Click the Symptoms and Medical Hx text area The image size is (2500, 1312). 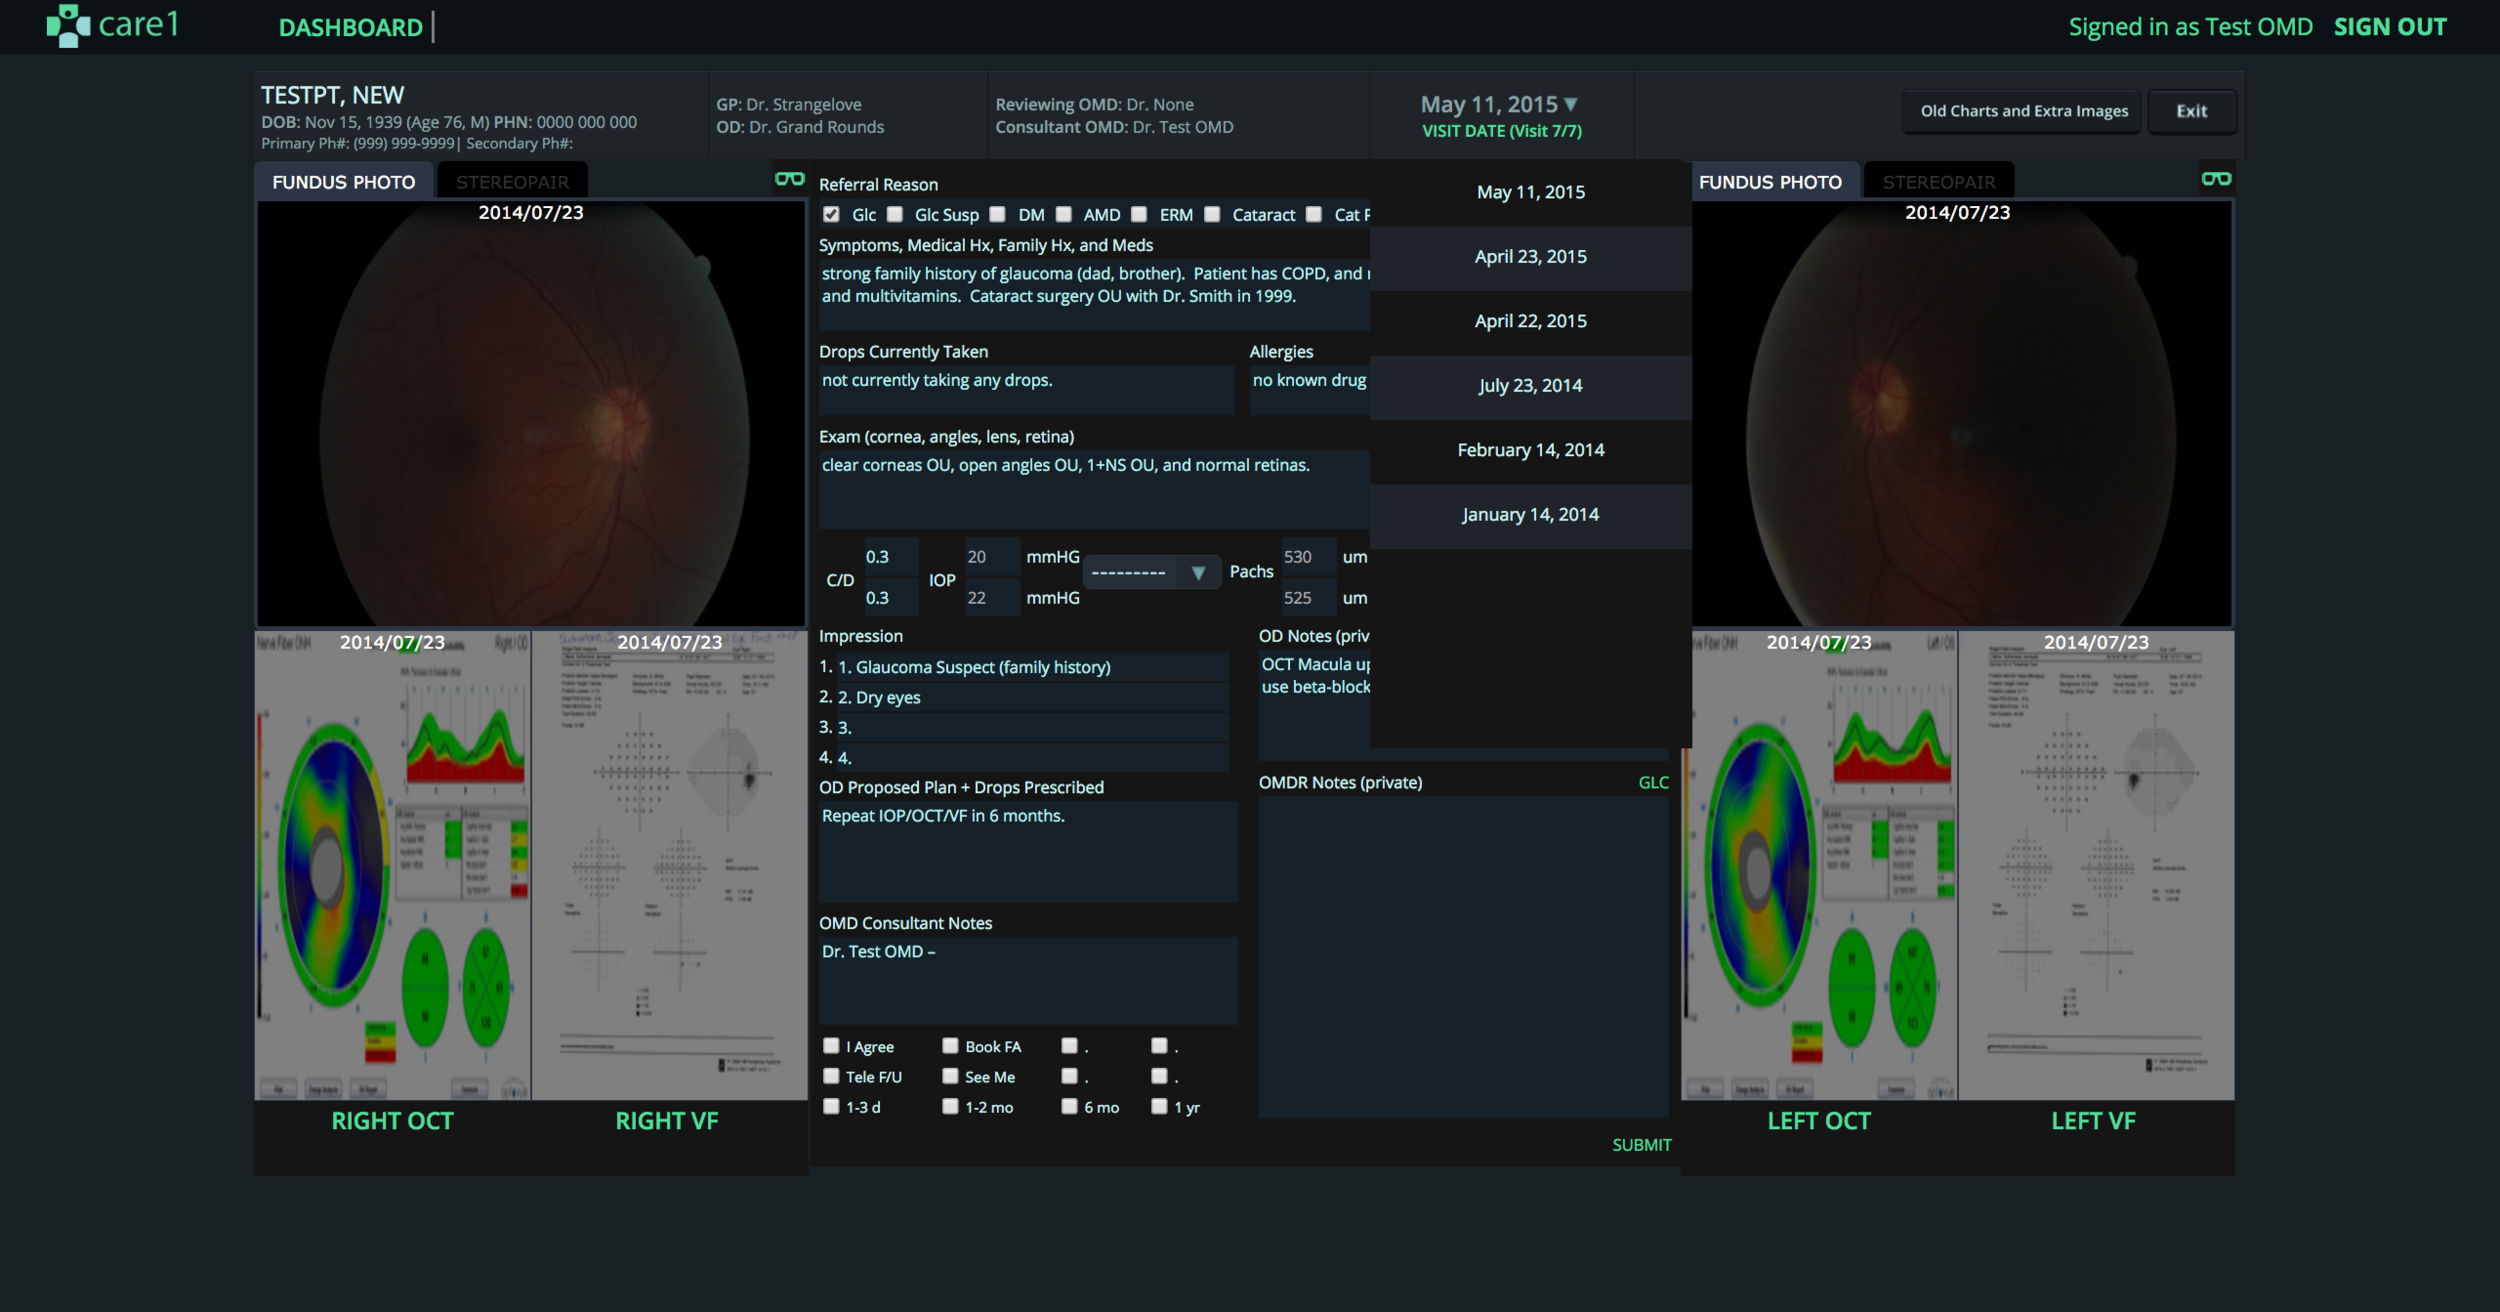pos(1094,294)
